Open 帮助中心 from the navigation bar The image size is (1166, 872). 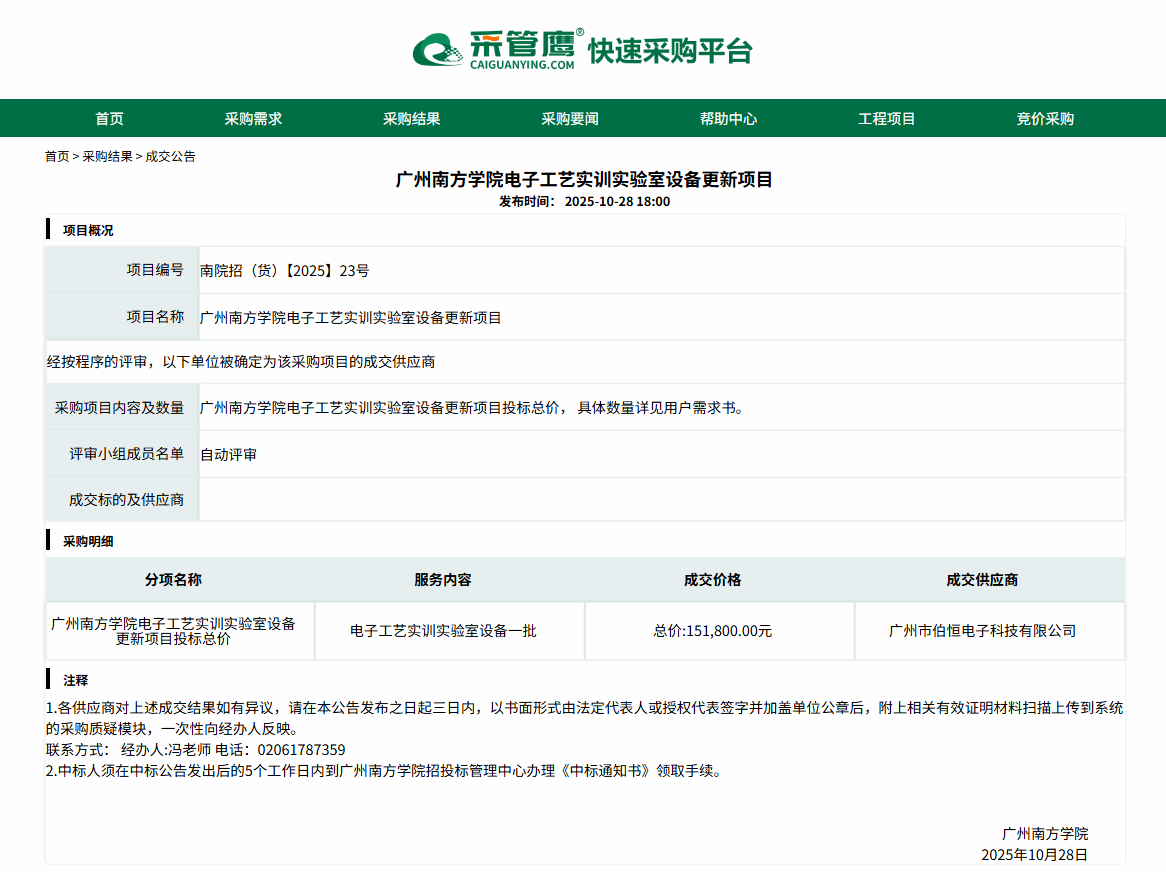coord(728,119)
